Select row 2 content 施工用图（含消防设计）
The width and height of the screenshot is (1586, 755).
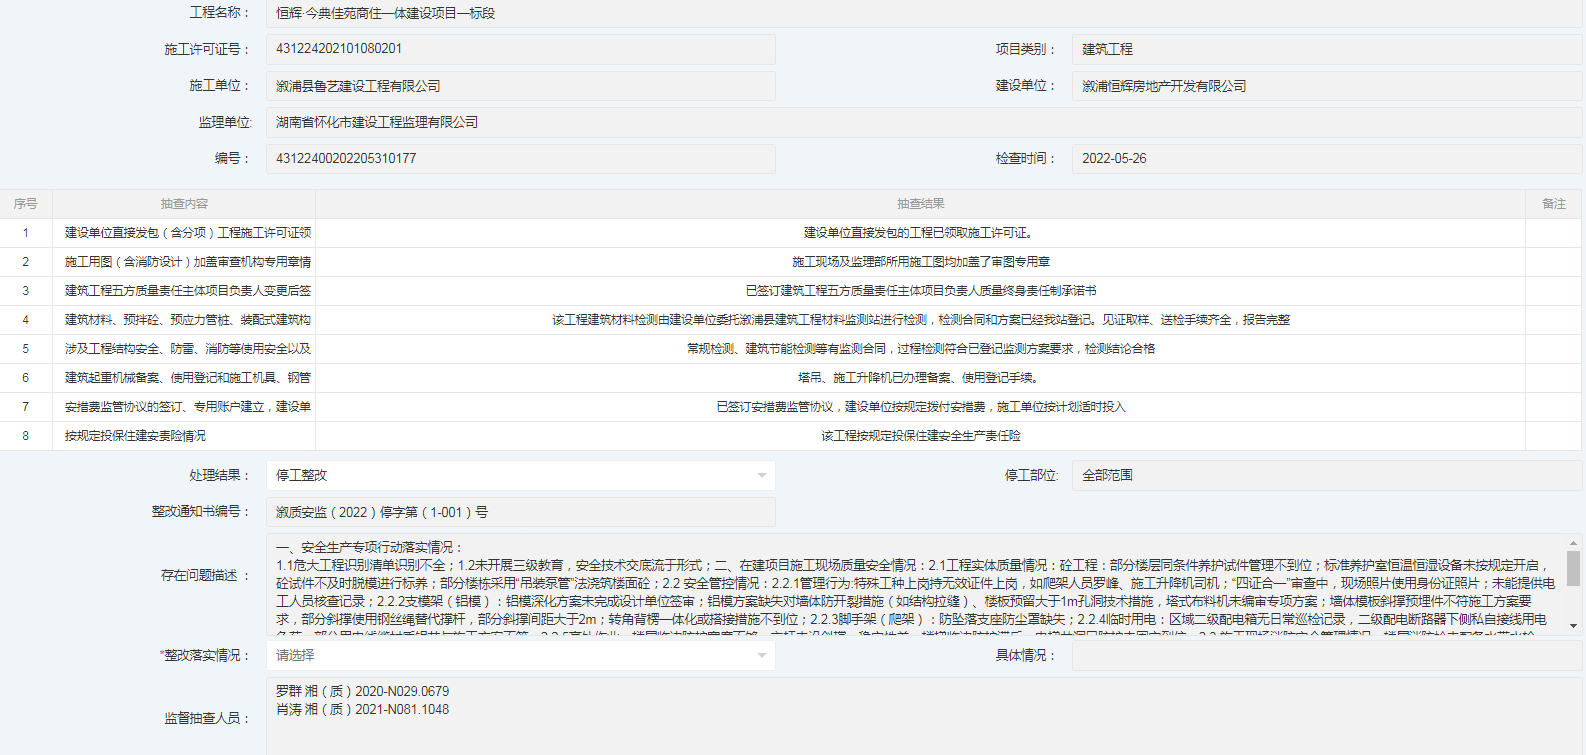coord(188,262)
